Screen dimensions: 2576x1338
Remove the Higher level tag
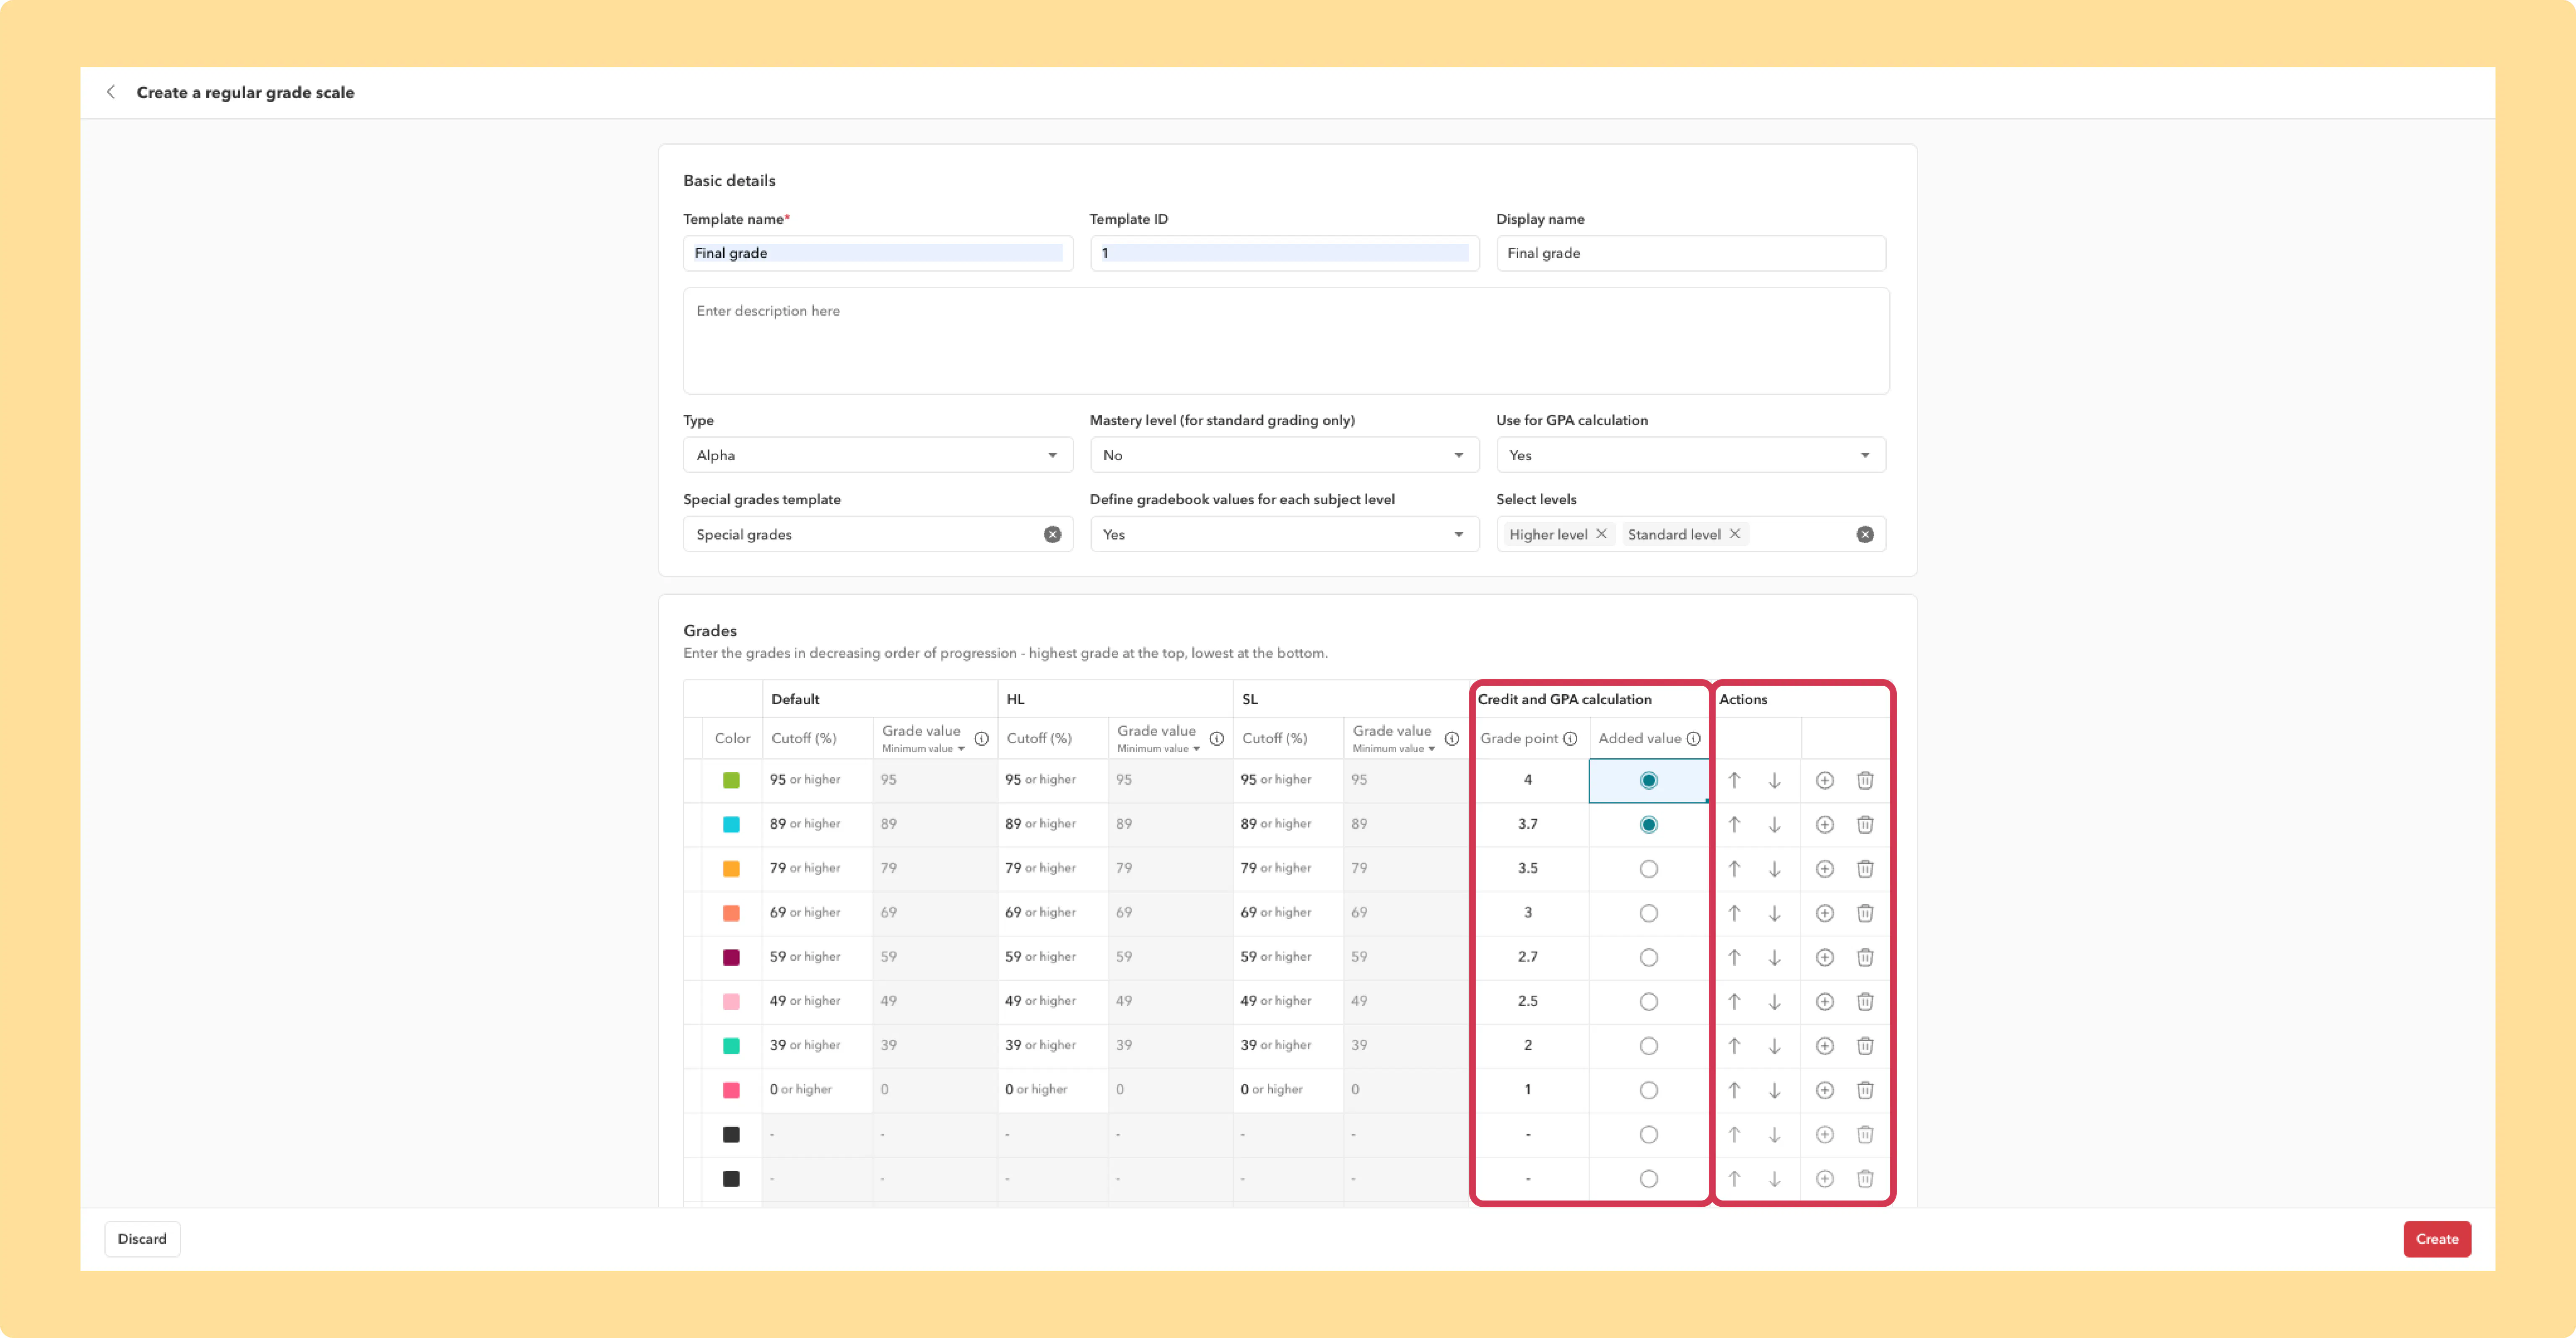[1601, 534]
